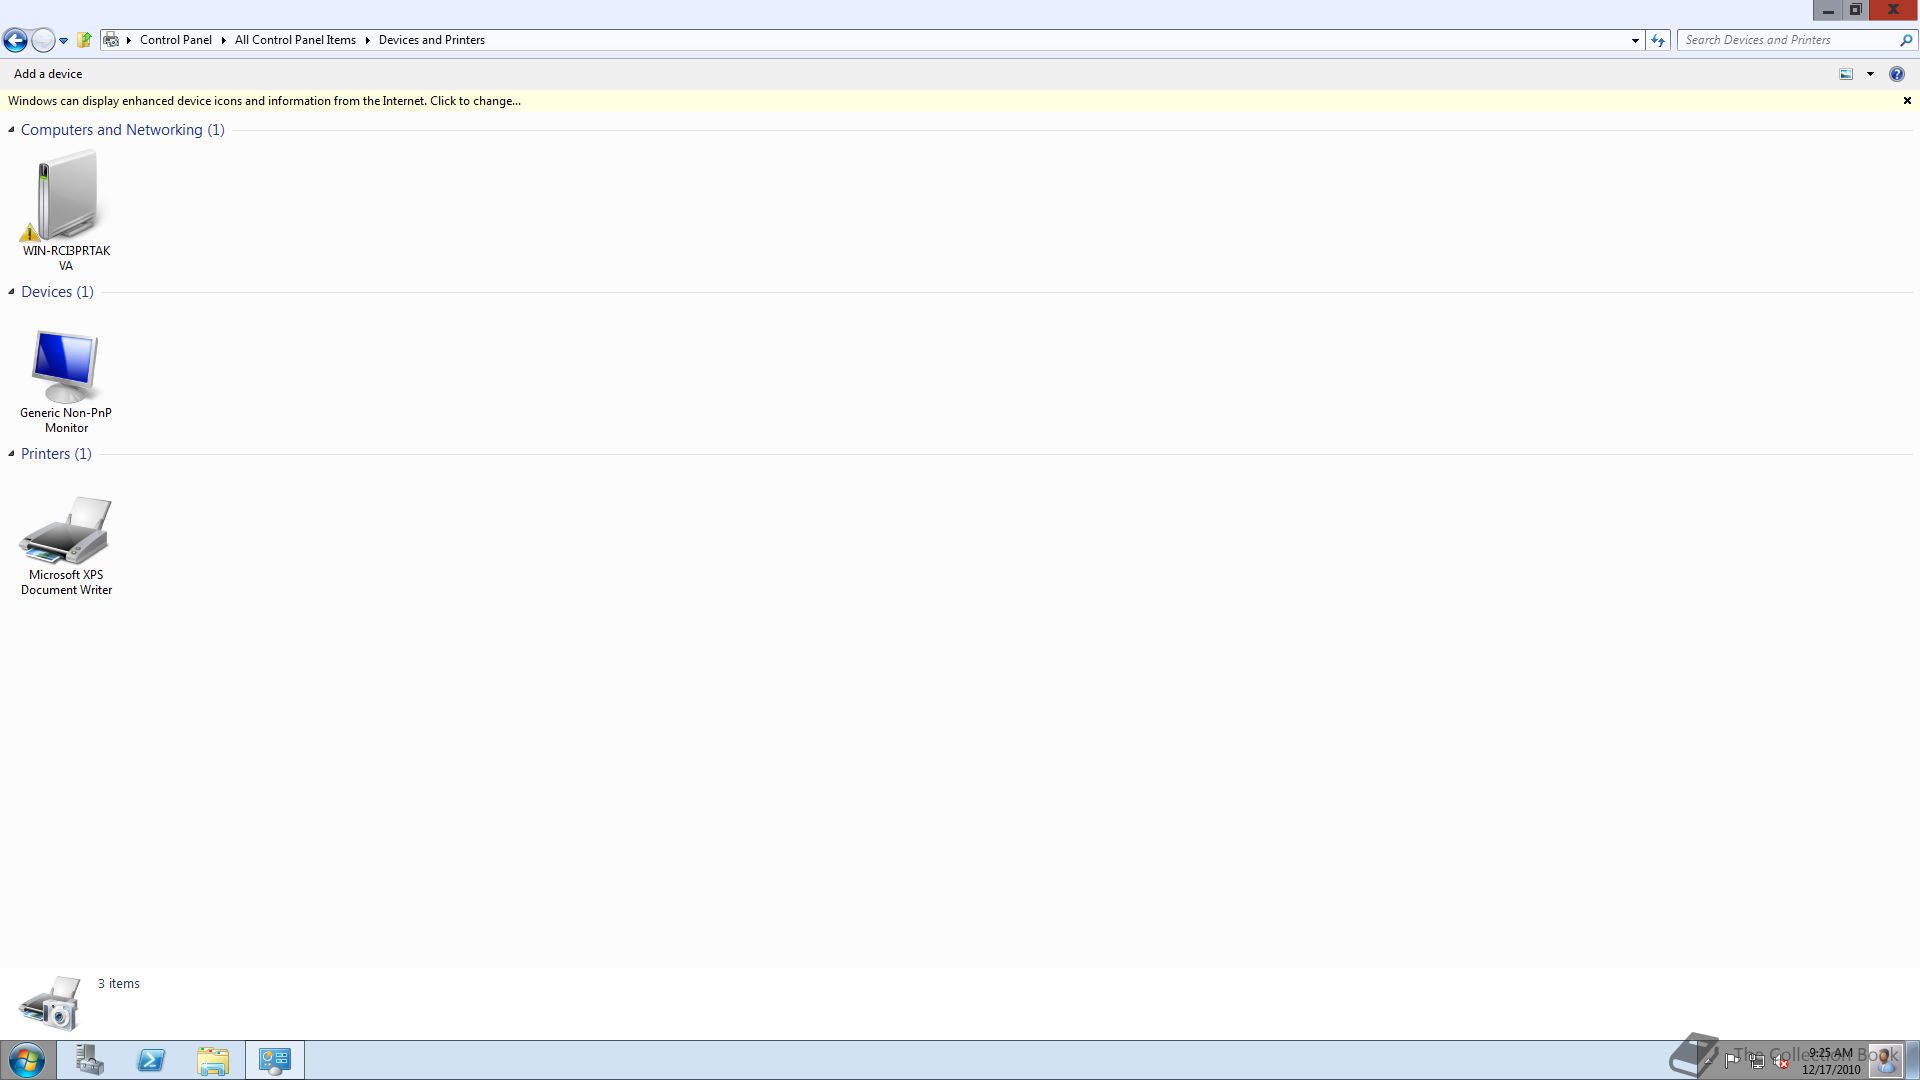
Task: Expand arrow after All Control Panel Items
Action: coord(367,40)
